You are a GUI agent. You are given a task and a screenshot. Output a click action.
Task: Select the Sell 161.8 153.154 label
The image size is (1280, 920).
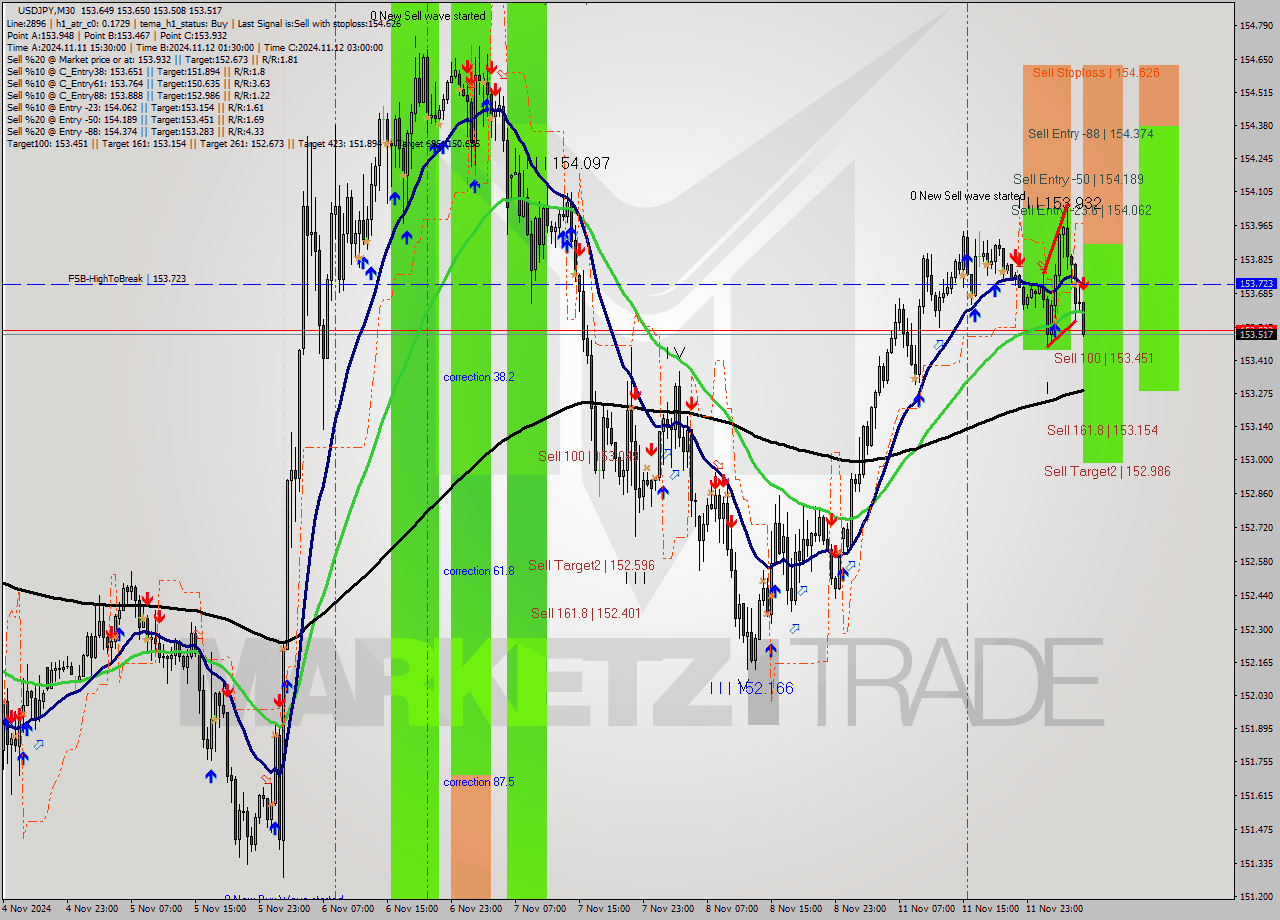(x=1102, y=431)
